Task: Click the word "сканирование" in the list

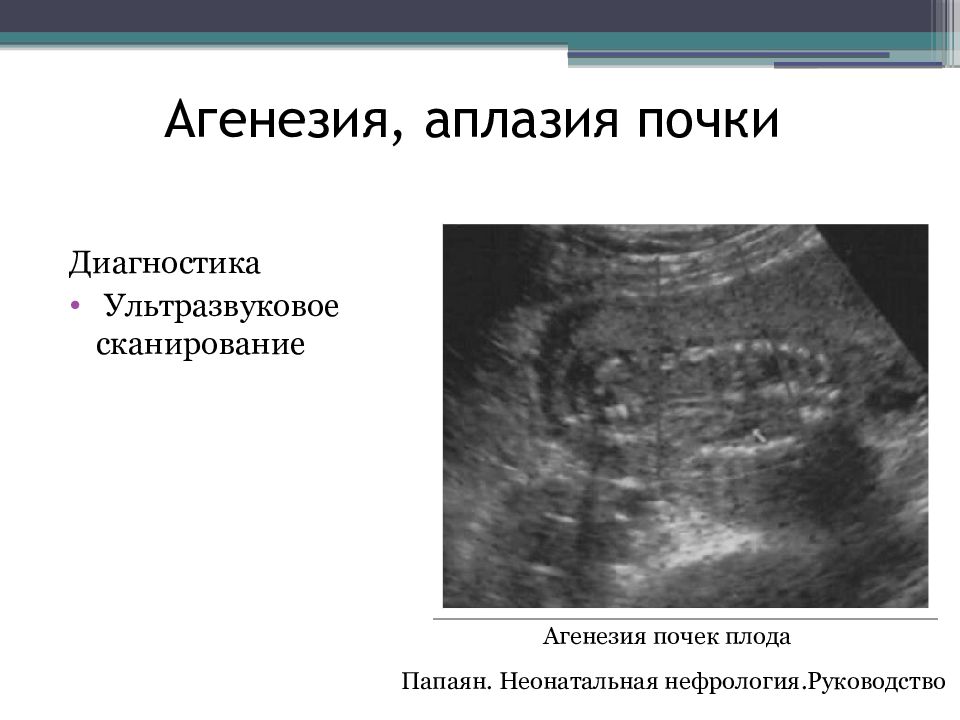Action: point(200,345)
